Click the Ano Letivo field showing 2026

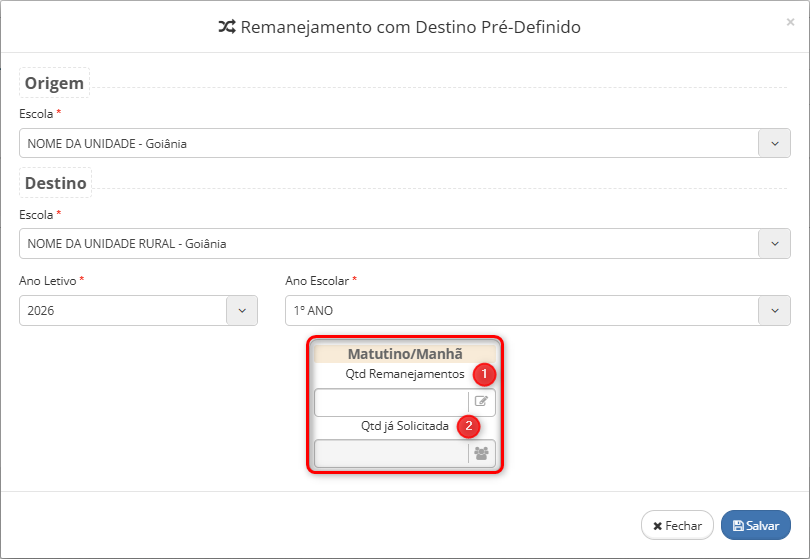[x=123, y=311]
